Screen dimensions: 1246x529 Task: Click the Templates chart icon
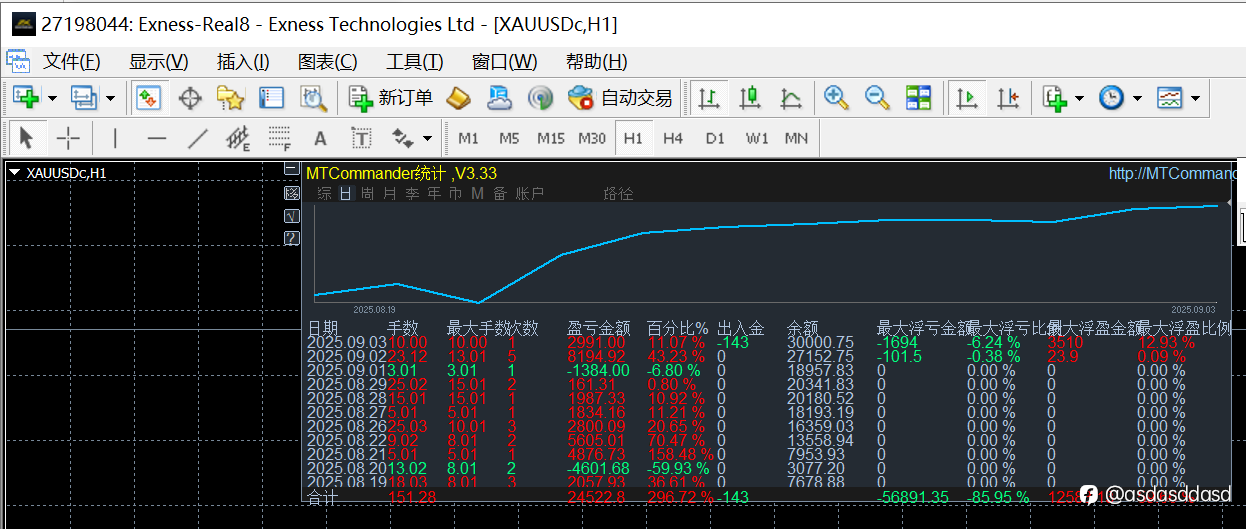(x=1169, y=98)
